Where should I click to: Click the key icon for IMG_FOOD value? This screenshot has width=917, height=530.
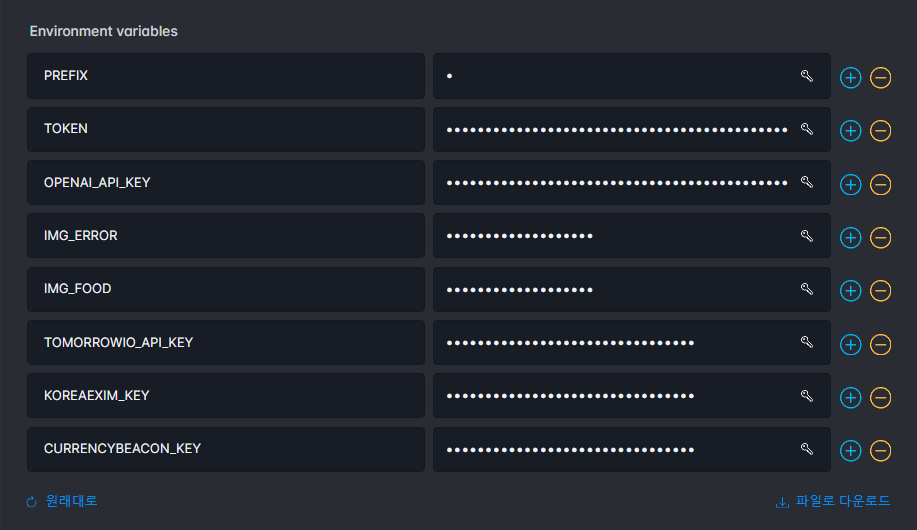807,289
